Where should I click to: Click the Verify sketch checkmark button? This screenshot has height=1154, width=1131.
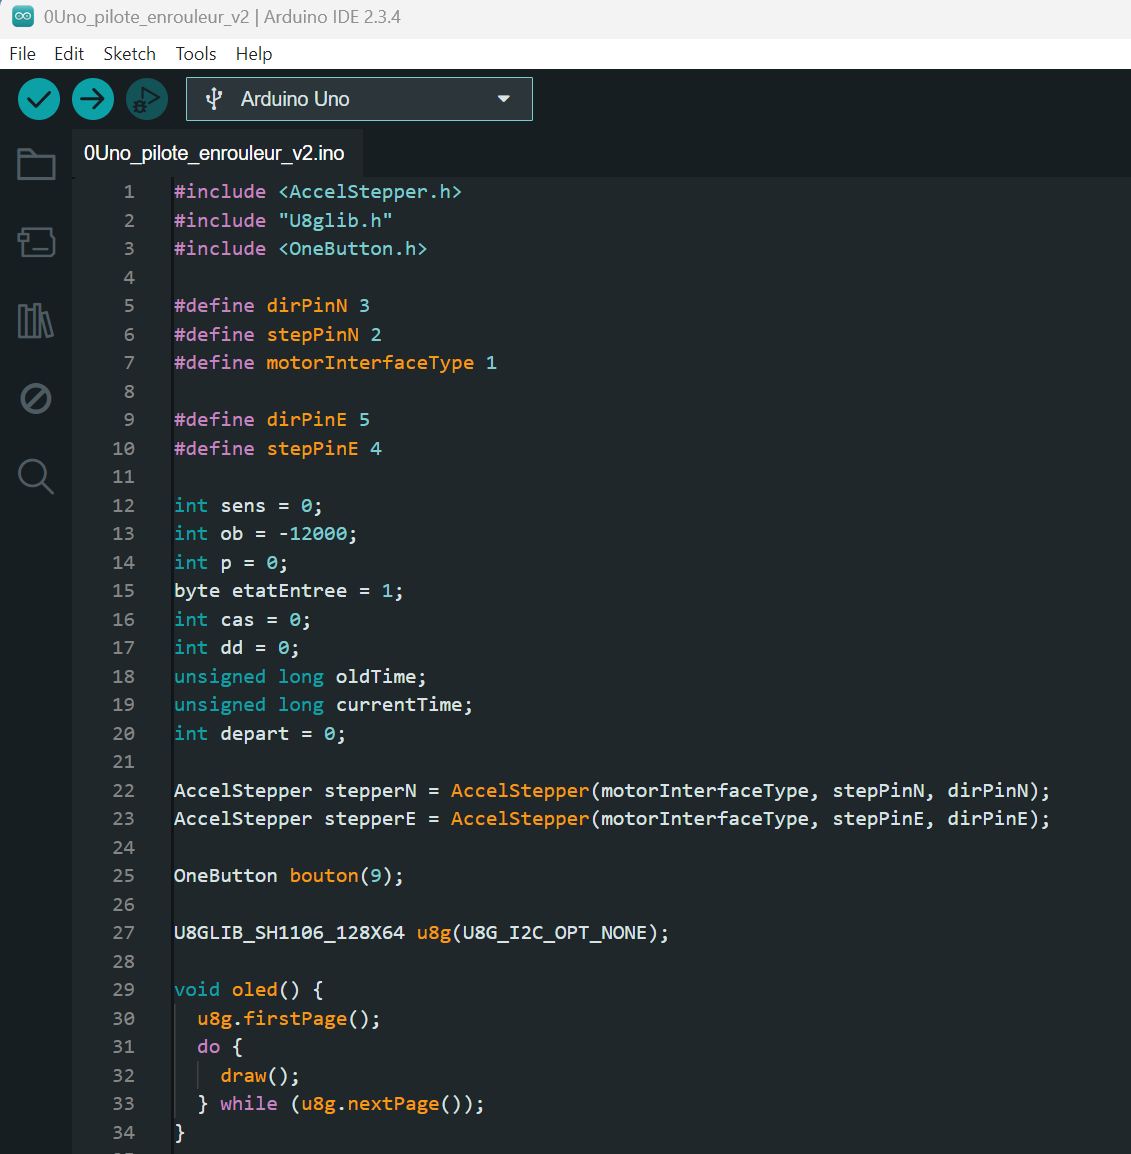[39, 99]
